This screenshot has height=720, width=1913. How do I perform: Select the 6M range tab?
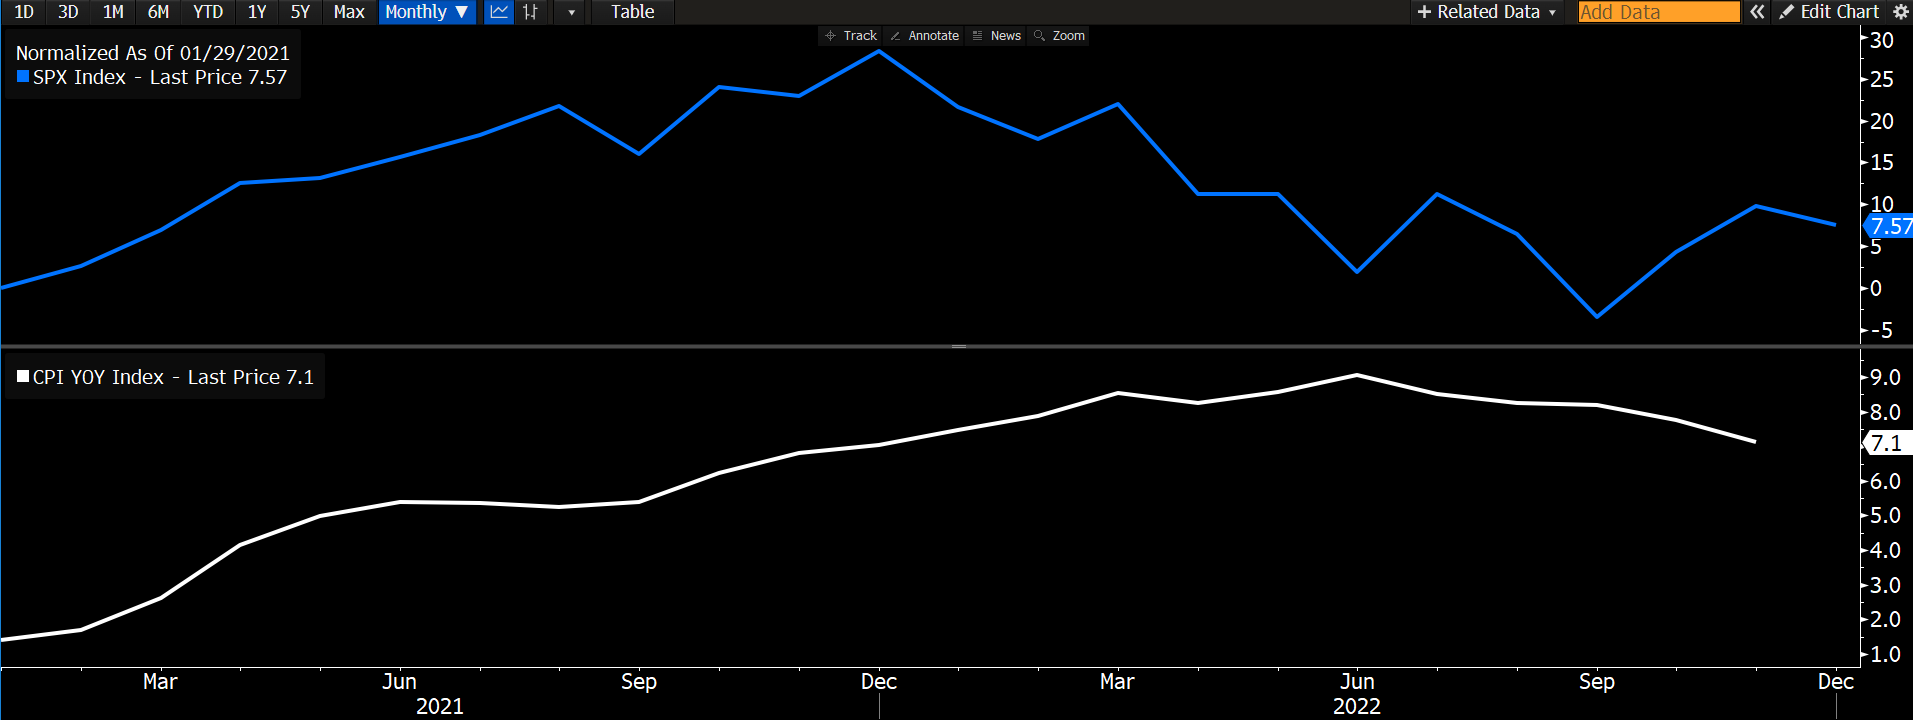click(x=158, y=12)
